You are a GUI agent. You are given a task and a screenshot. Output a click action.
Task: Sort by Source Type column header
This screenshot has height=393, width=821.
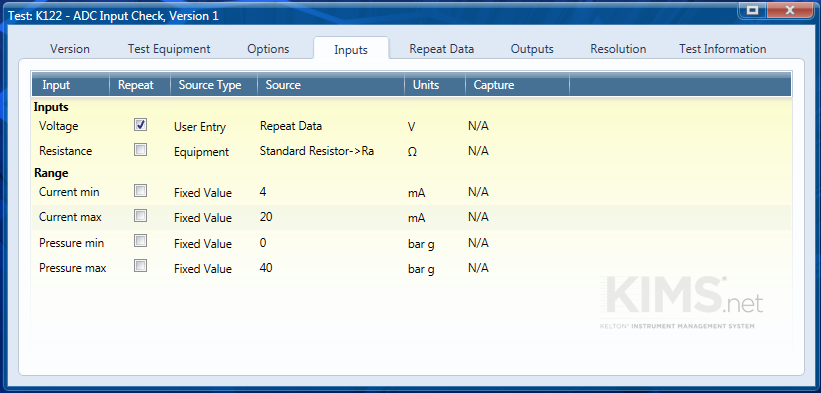point(214,85)
